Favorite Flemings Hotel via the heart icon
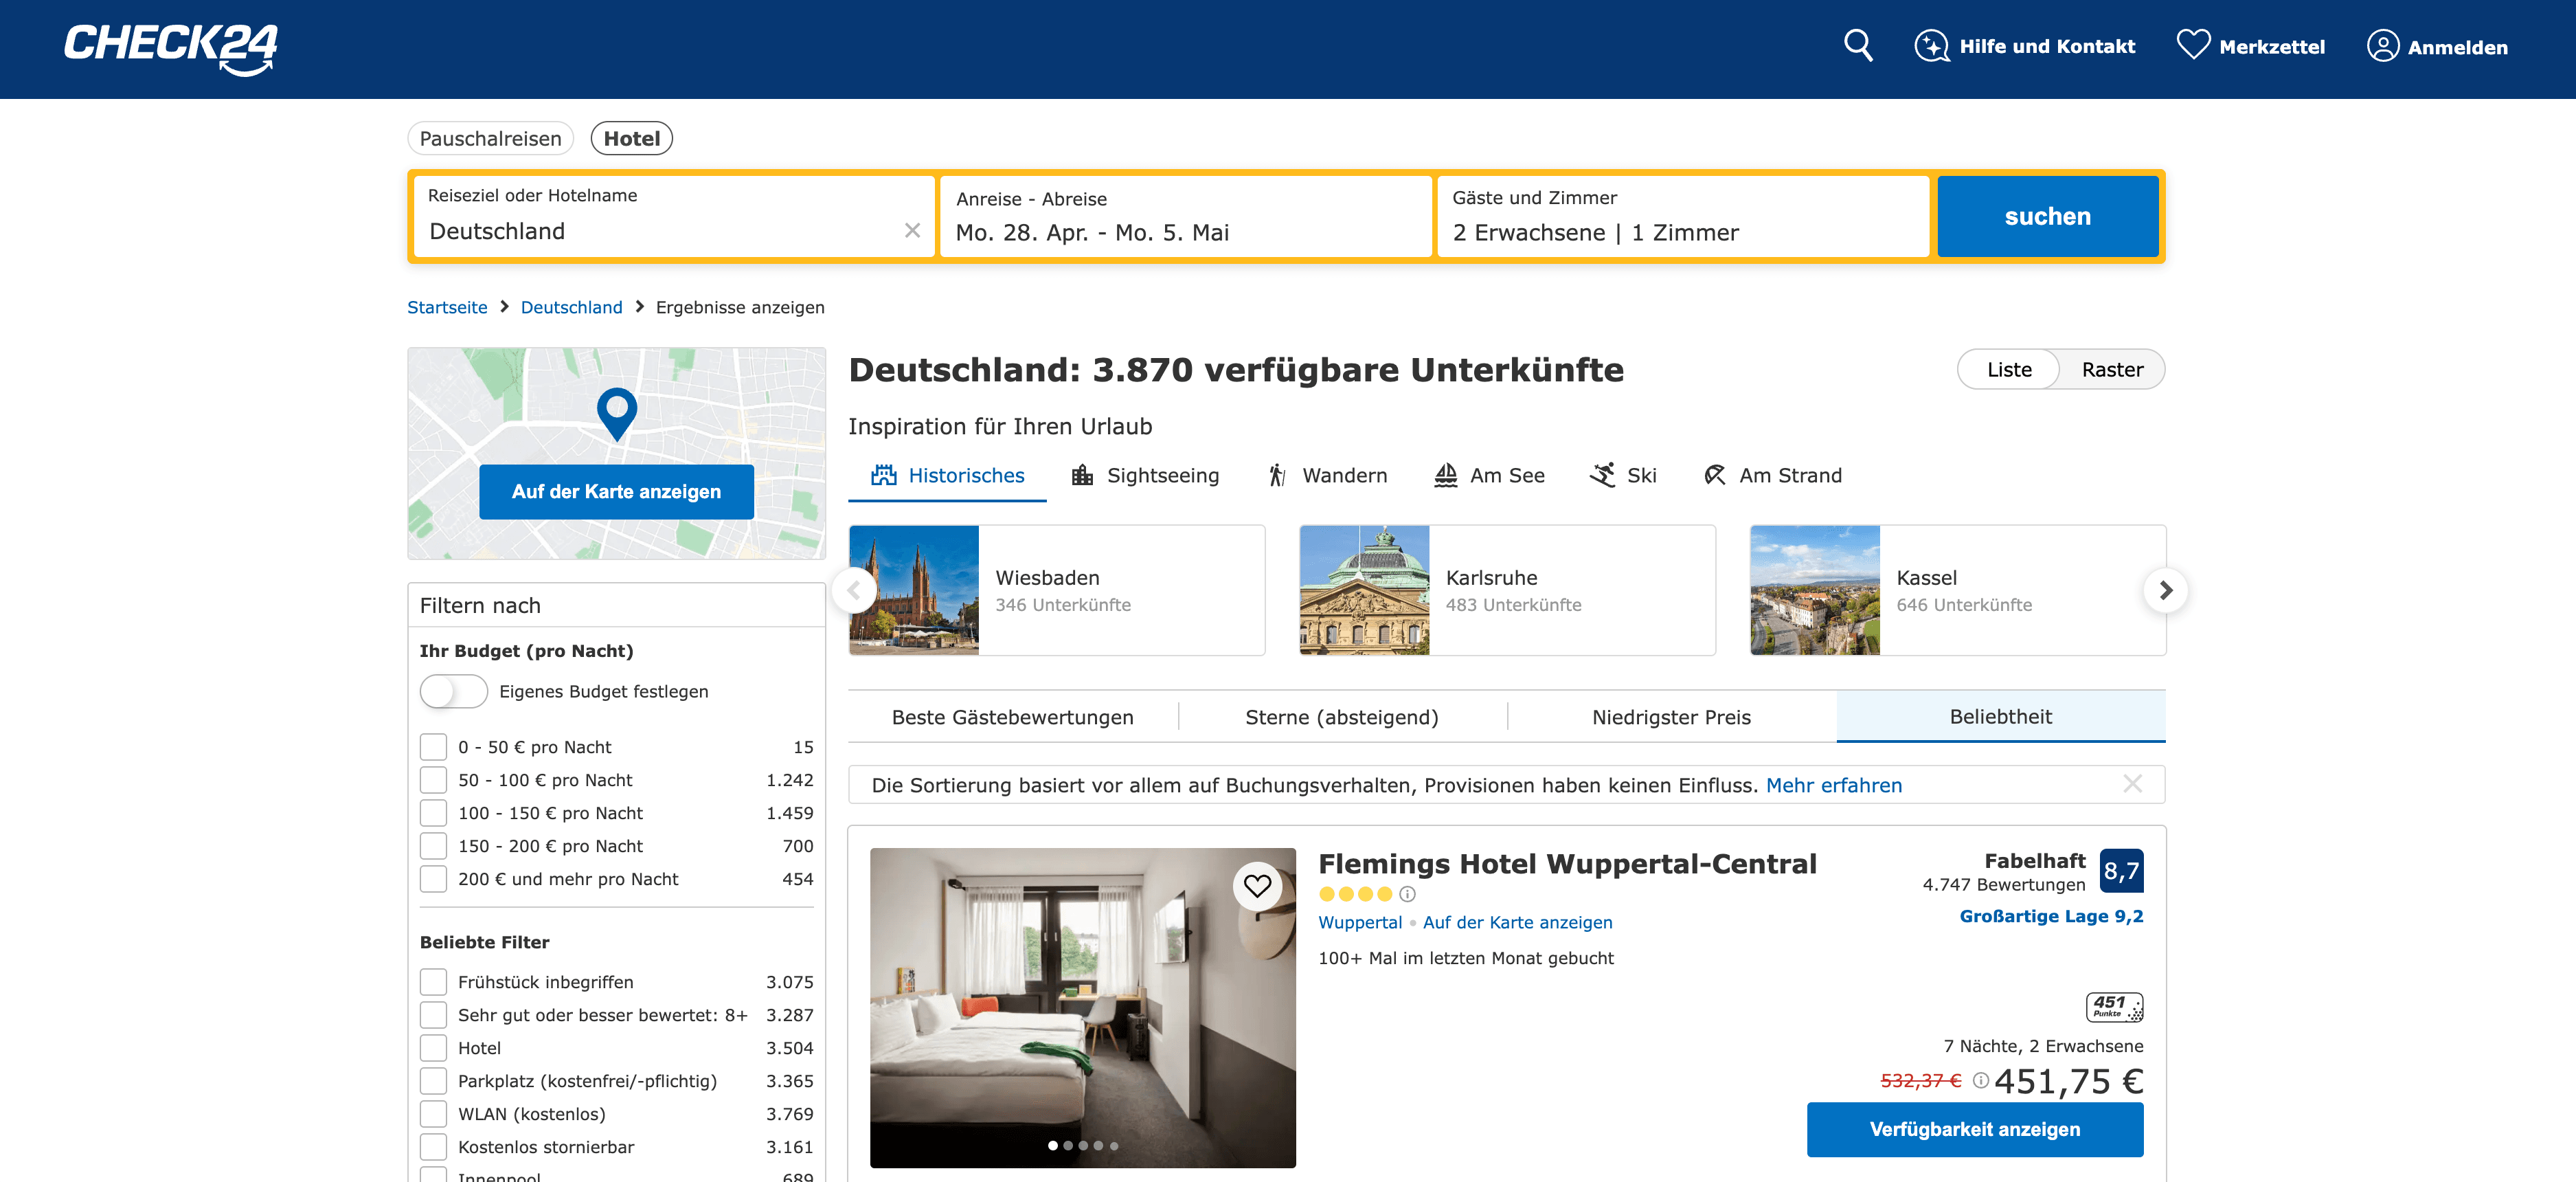 tap(1259, 885)
